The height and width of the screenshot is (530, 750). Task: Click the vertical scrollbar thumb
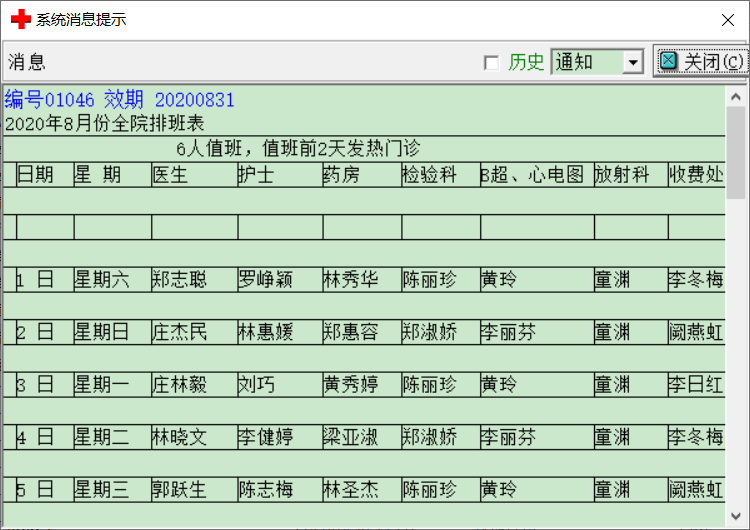pos(736,153)
